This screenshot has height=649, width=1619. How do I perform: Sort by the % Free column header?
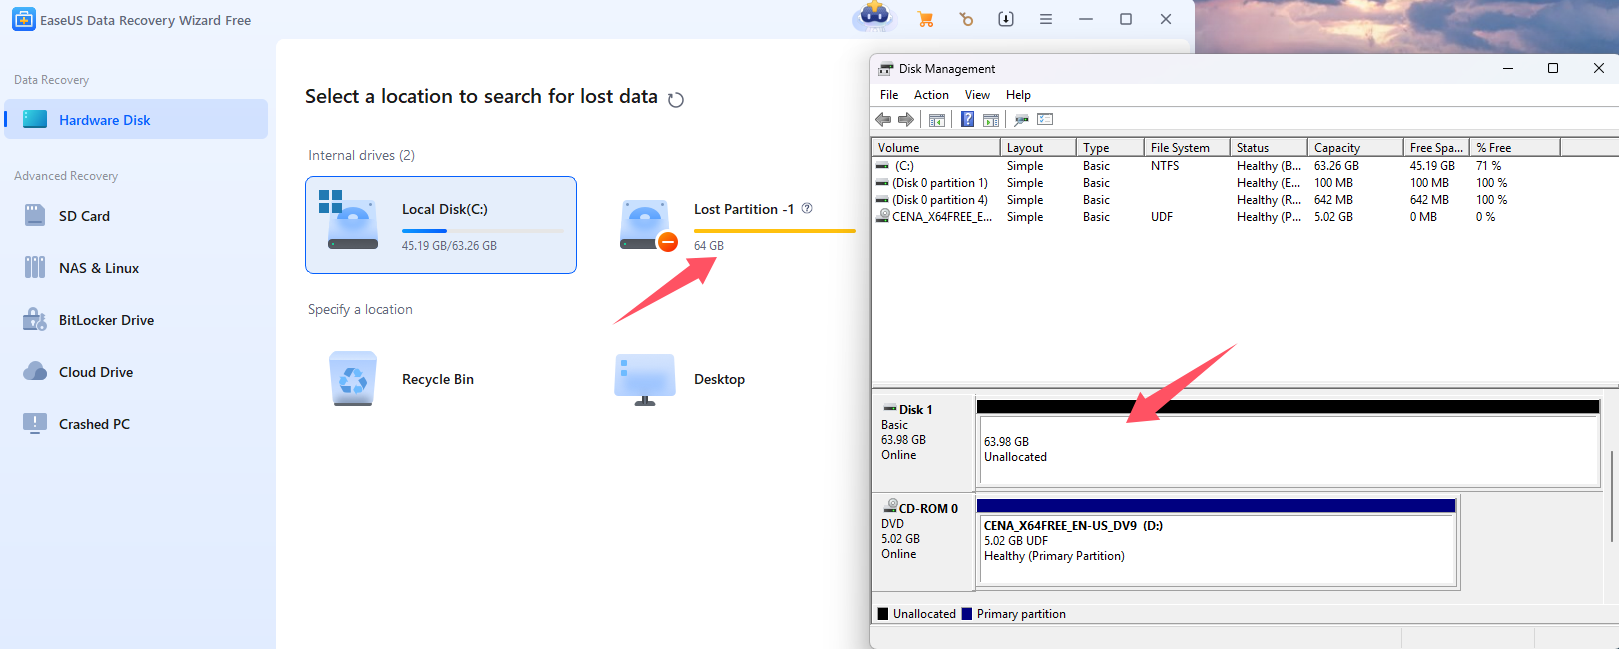(x=1515, y=147)
